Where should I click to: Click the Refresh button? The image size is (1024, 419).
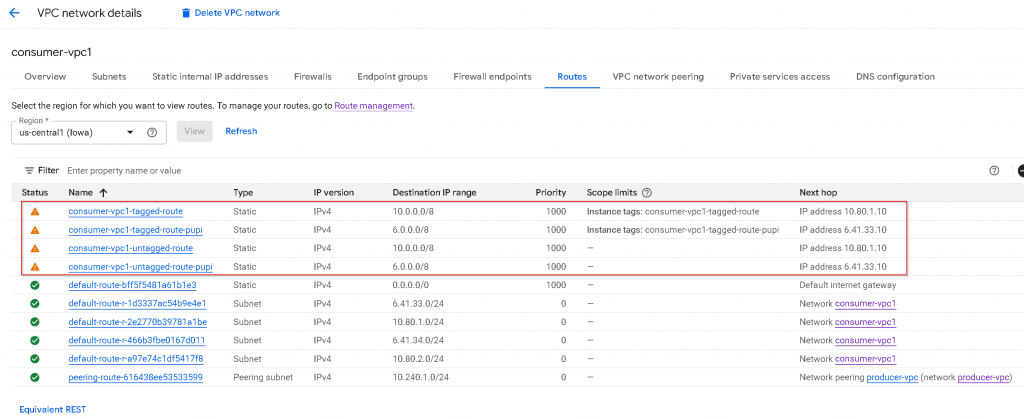[x=241, y=132]
